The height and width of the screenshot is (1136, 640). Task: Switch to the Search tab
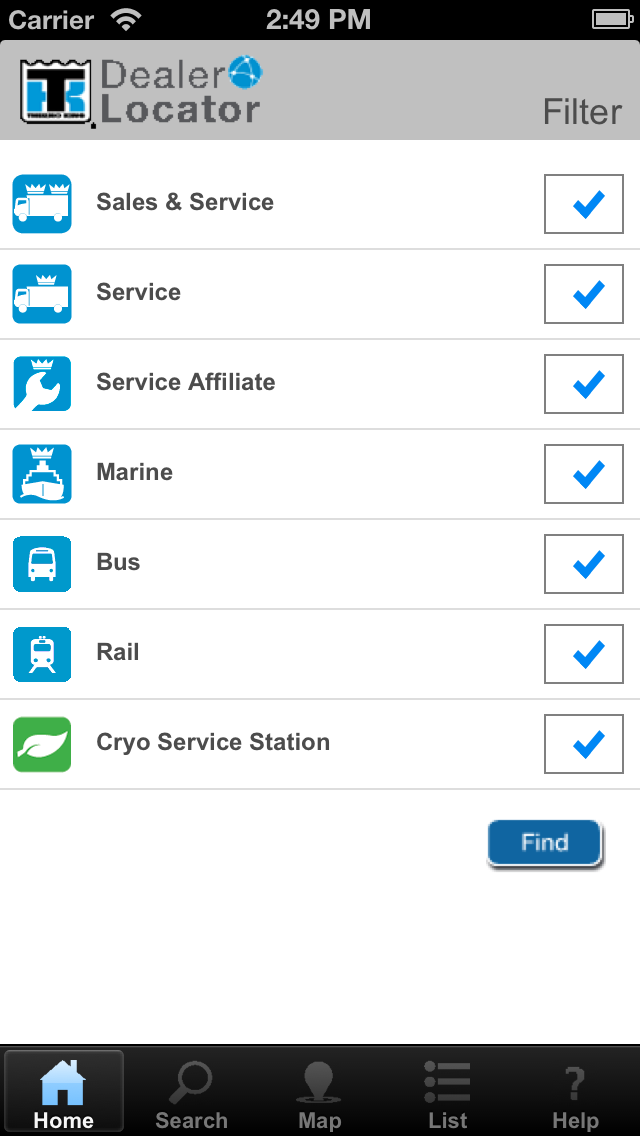pos(191,1093)
